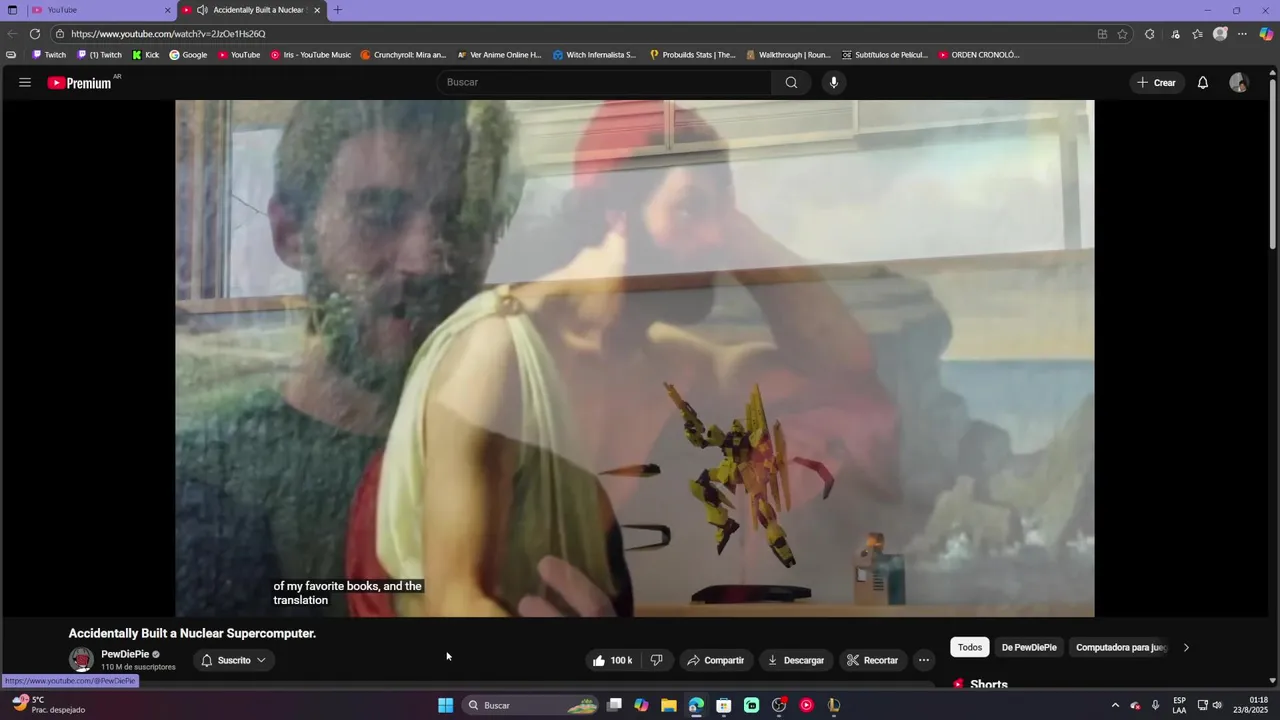The height and width of the screenshot is (720, 1280).
Task: Open the Twitch bookmark
Action: (49, 55)
